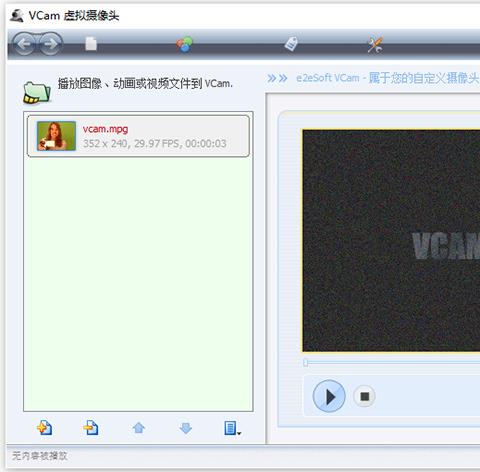This screenshot has width=480, height=472.
Task: Click the green folder media icon
Action: tap(37, 92)
